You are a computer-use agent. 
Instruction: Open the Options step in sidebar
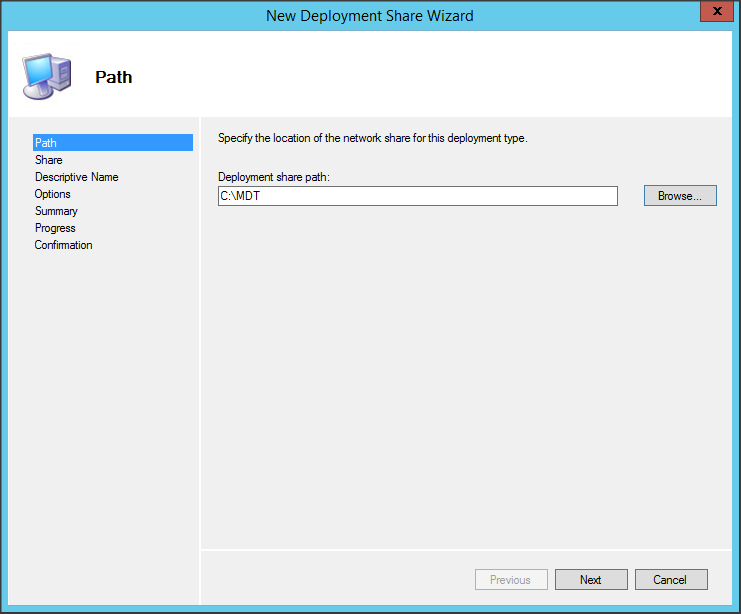pyautogui.click(x=53, y=194)
